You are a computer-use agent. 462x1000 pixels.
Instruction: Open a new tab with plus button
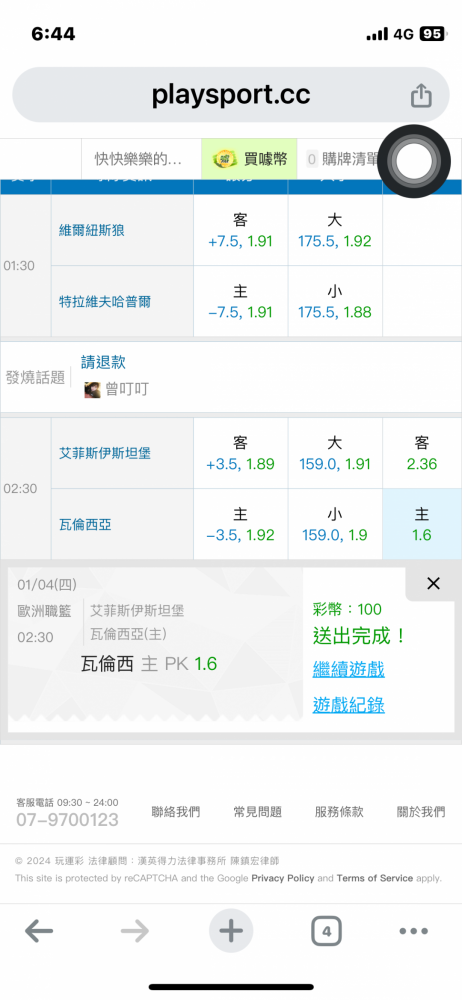pyautogui.click(x=231, y=931)
